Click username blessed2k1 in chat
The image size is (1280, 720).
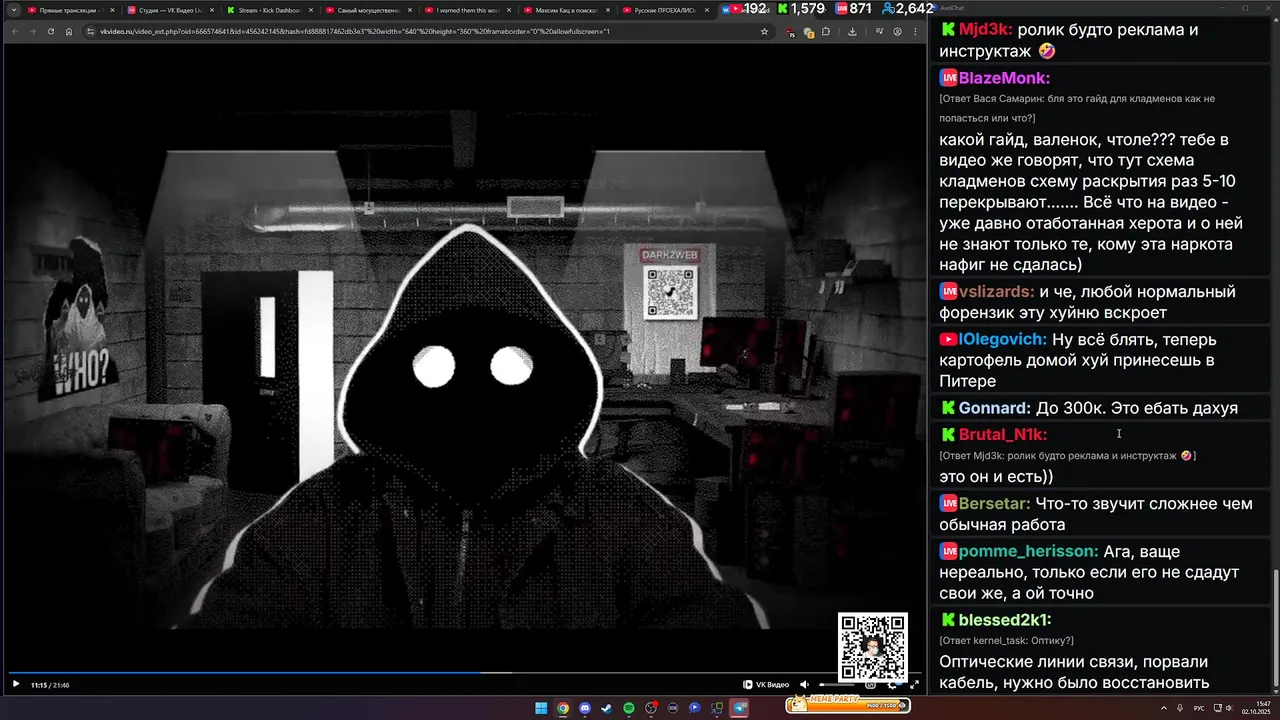tap(1005, 620)
